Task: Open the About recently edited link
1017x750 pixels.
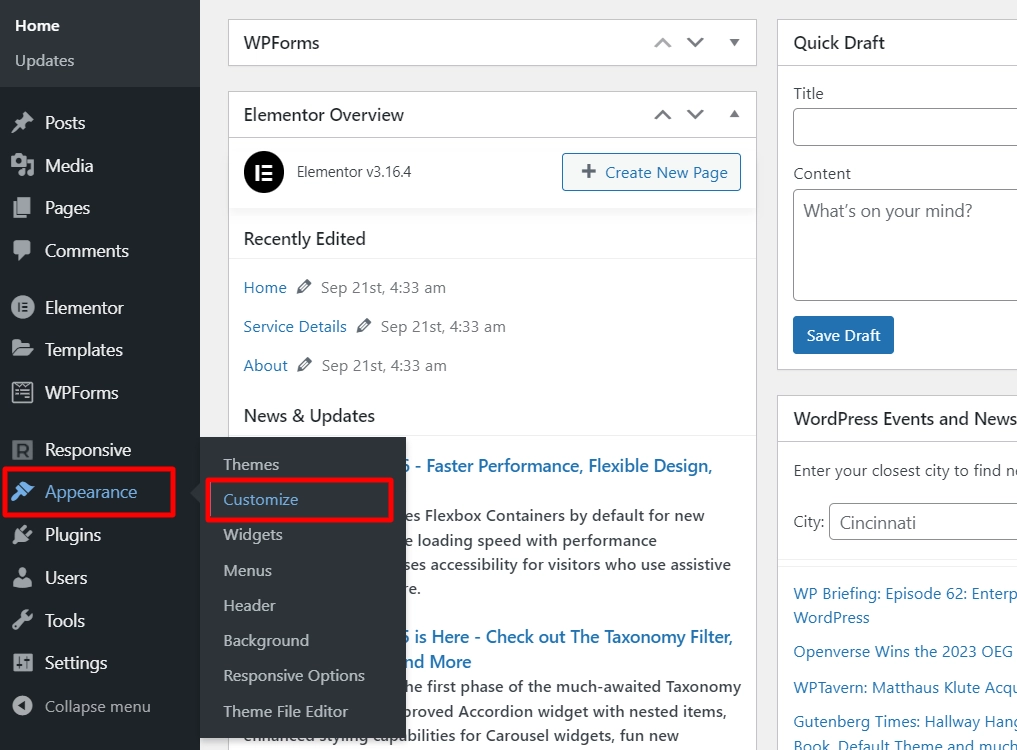Action: coord(265,365)
